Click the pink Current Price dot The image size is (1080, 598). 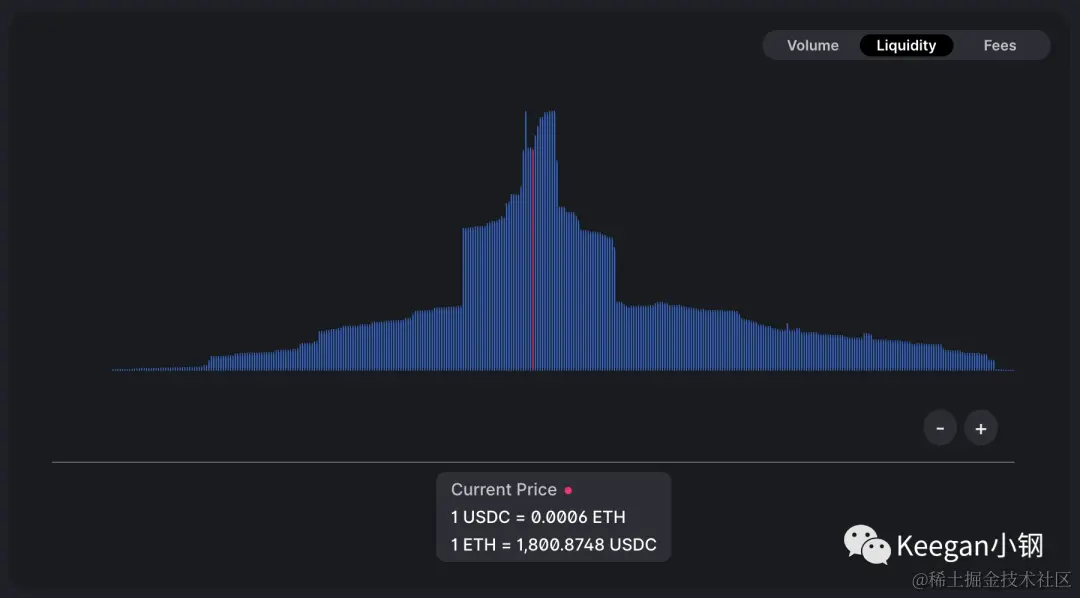[568, 491]
